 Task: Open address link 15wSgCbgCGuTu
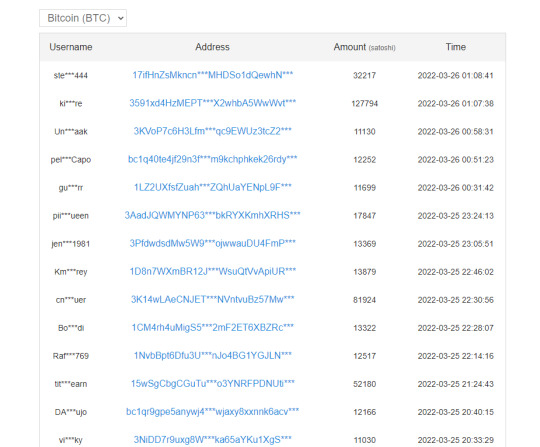tap(212, 384)
